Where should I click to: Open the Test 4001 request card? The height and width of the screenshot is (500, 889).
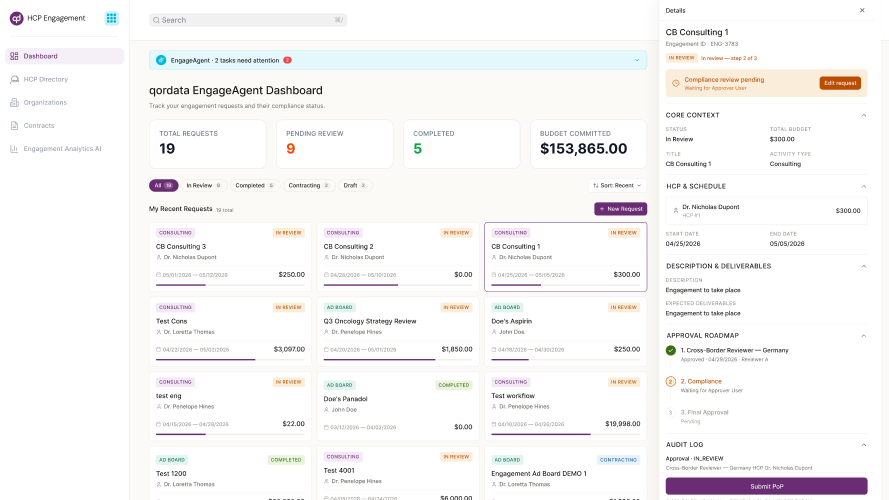tap(397, 474)
